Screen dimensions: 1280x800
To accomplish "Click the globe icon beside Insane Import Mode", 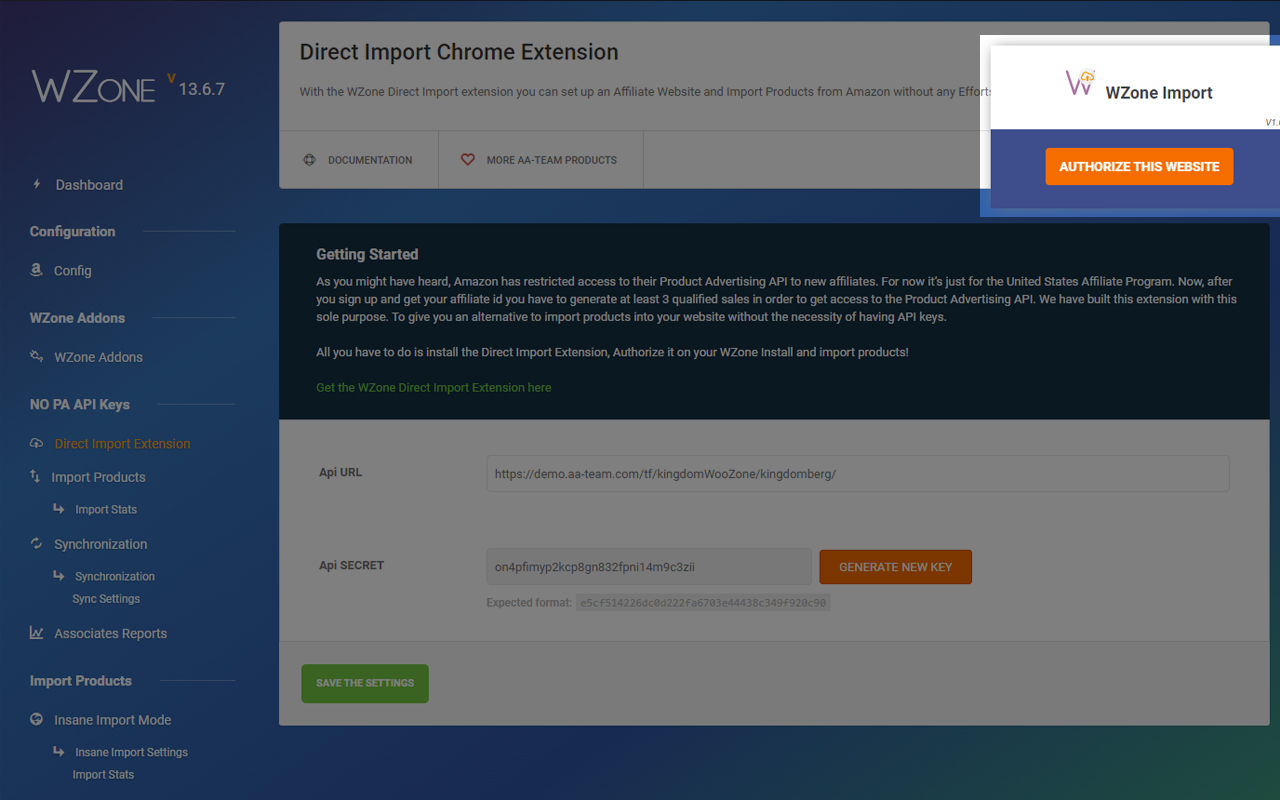I will point(37,719).
